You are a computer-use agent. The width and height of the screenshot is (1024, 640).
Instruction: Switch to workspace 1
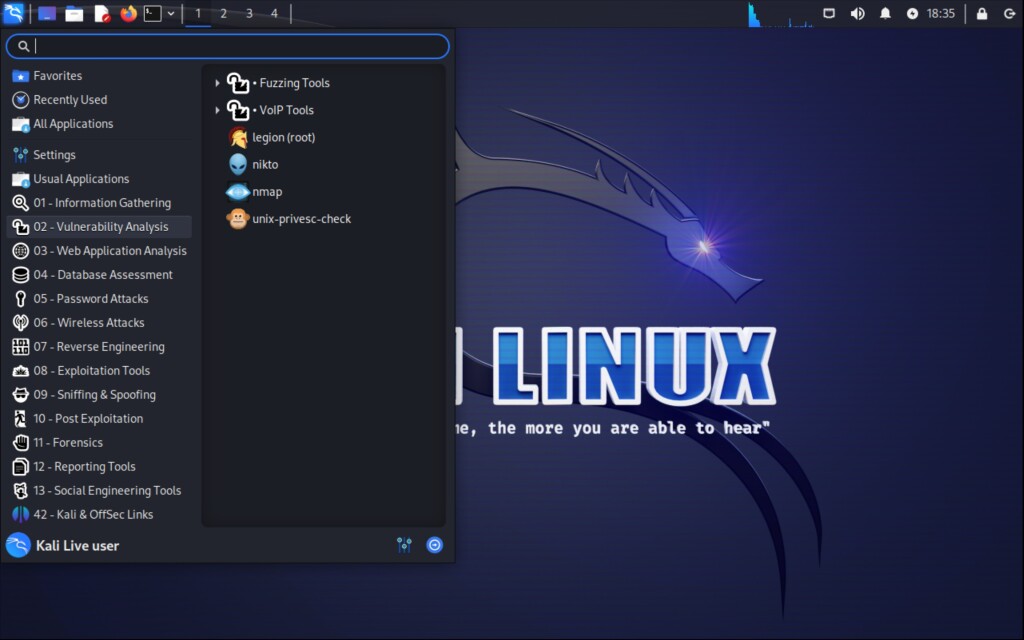198,13
